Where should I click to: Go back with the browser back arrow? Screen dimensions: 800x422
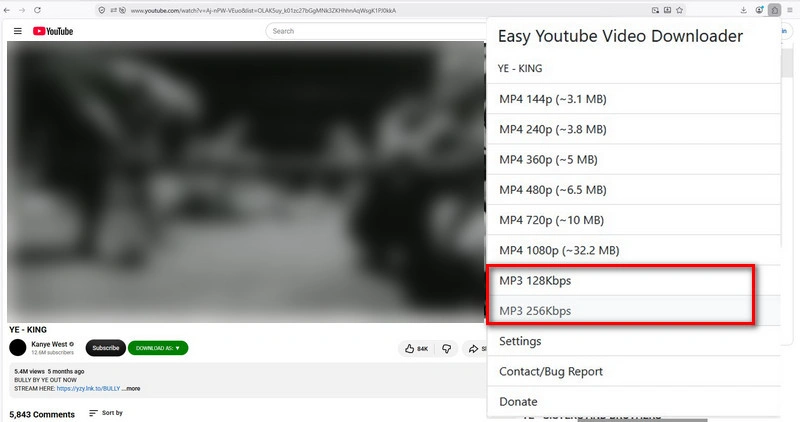coord(7,10)
